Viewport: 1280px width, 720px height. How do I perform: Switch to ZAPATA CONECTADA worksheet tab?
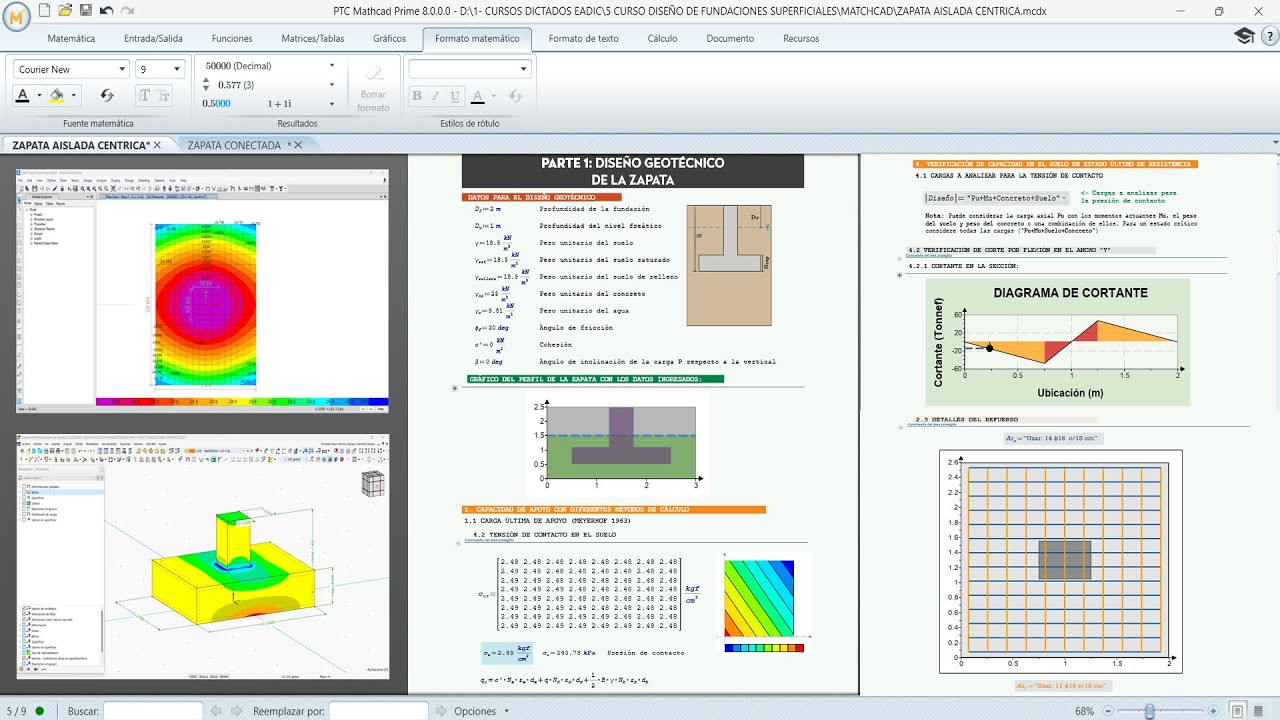233,145
